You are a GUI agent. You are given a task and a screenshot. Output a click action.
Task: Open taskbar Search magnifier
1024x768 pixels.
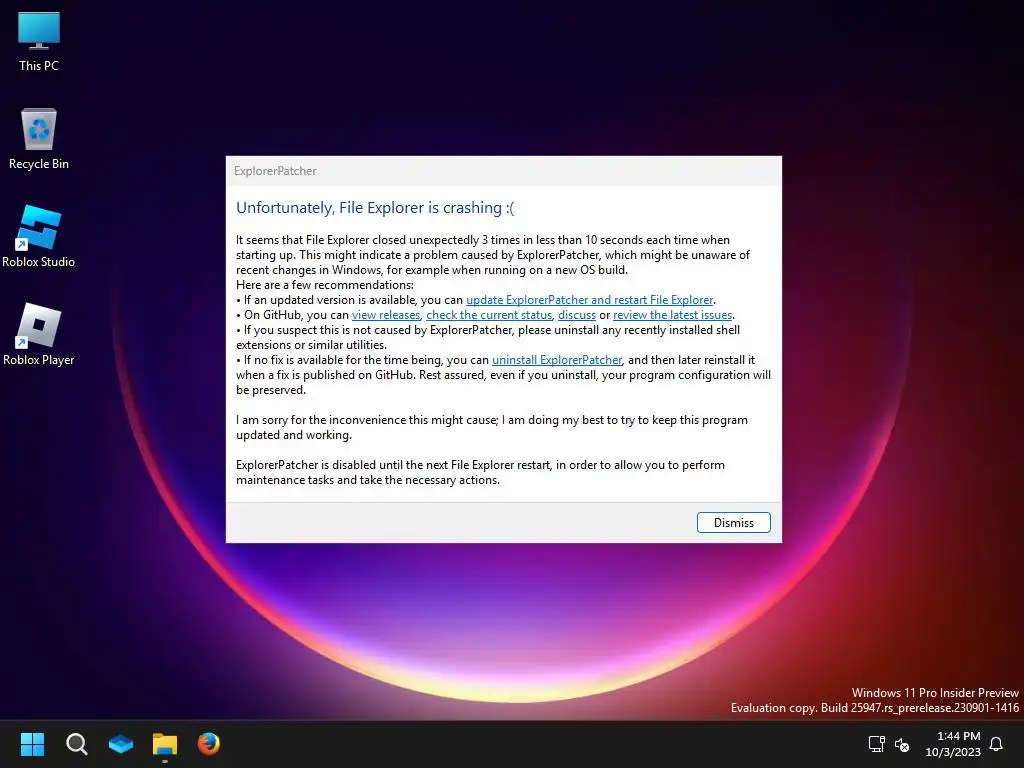click(x=76, y=744)
